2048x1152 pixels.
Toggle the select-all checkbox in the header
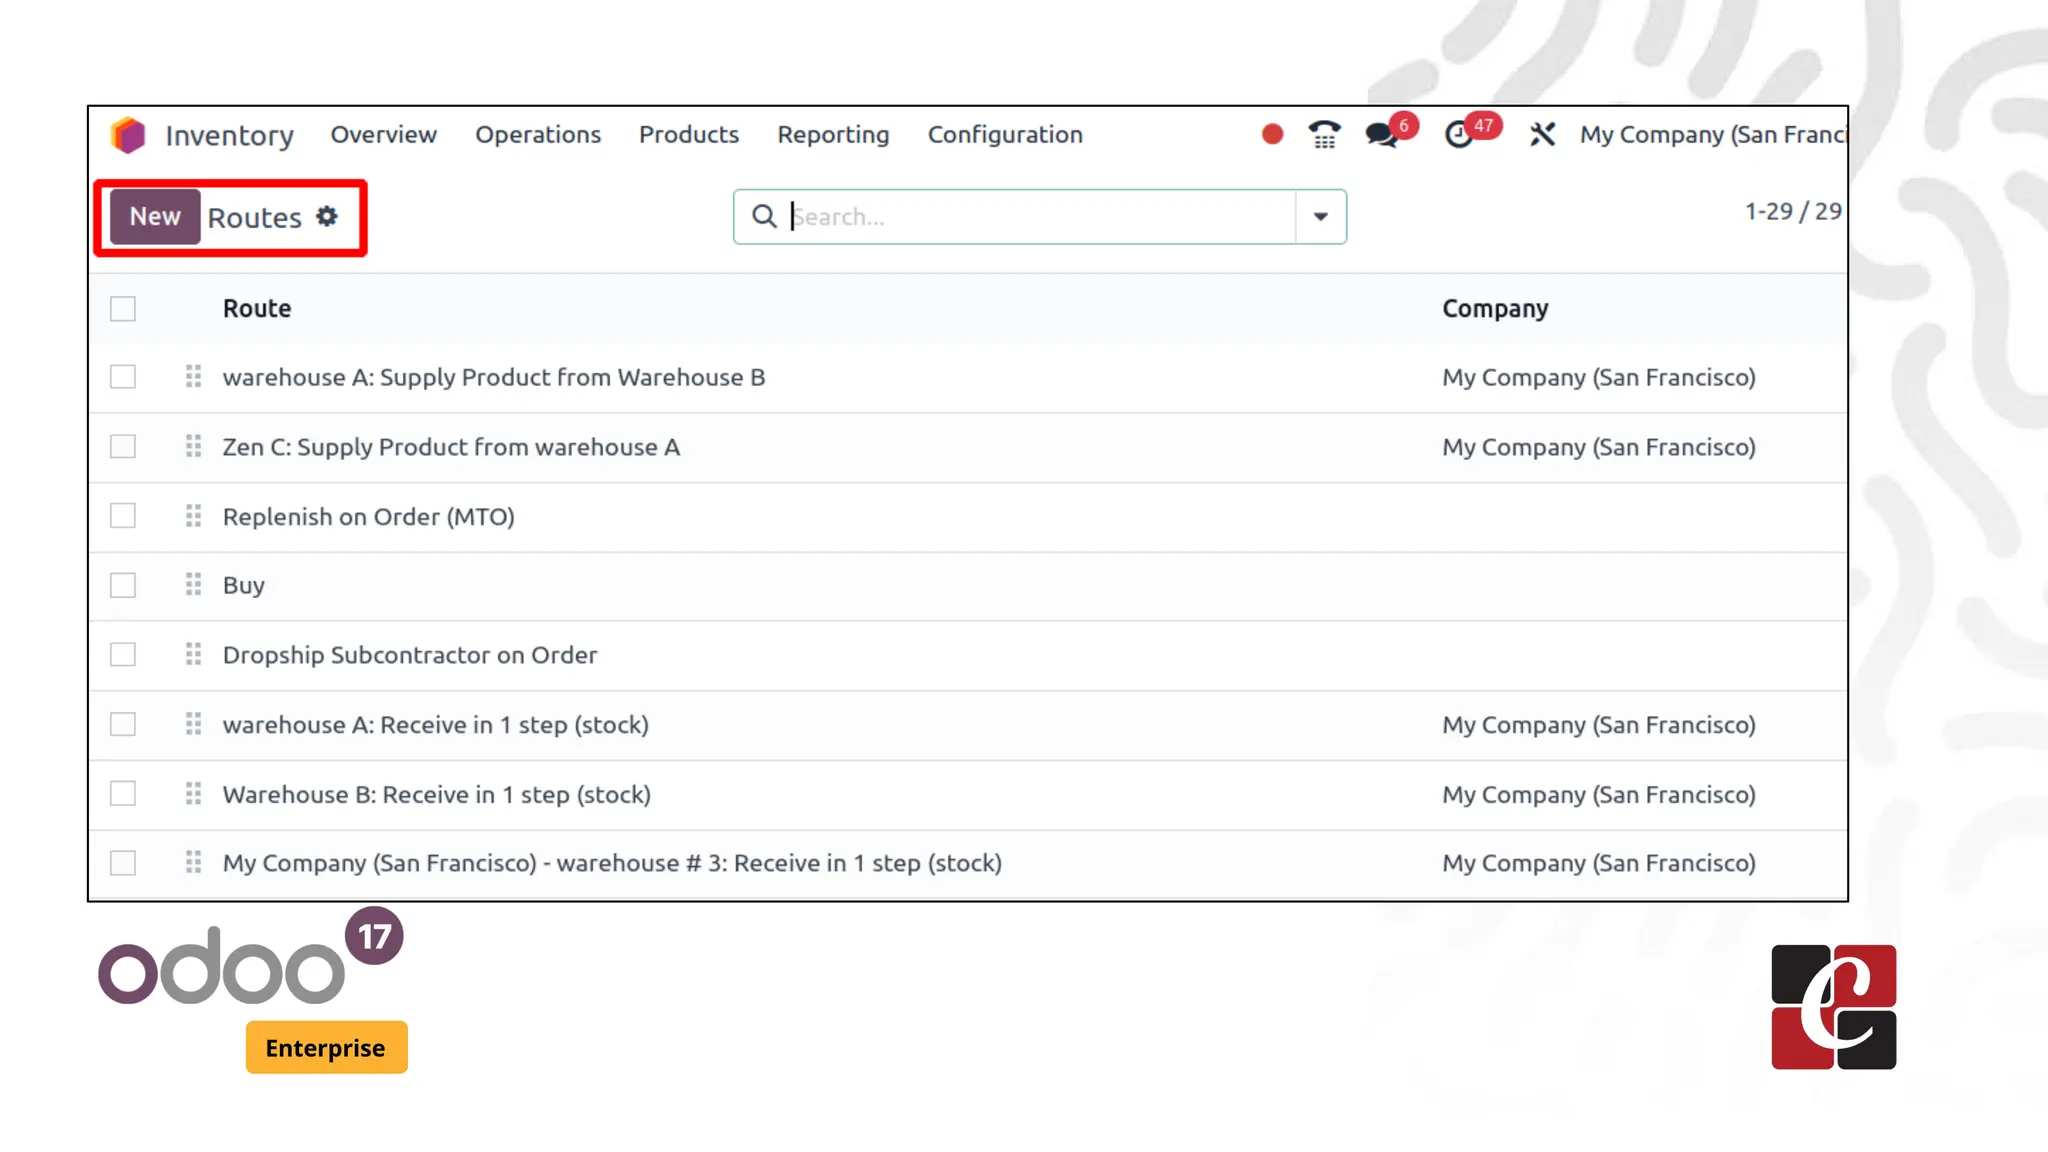(123, 309)
